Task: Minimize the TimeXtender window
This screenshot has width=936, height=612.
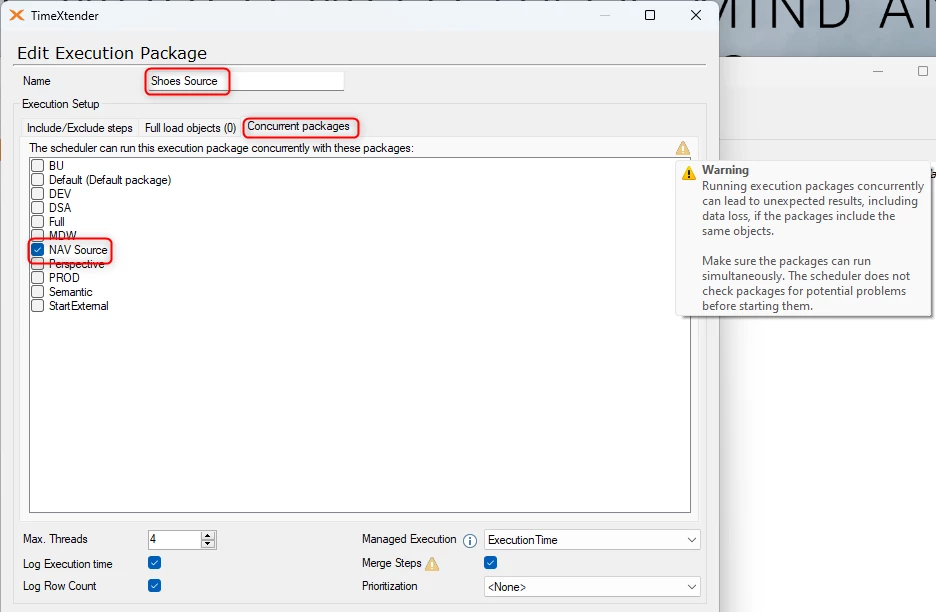Action: [x=605, y=16]
